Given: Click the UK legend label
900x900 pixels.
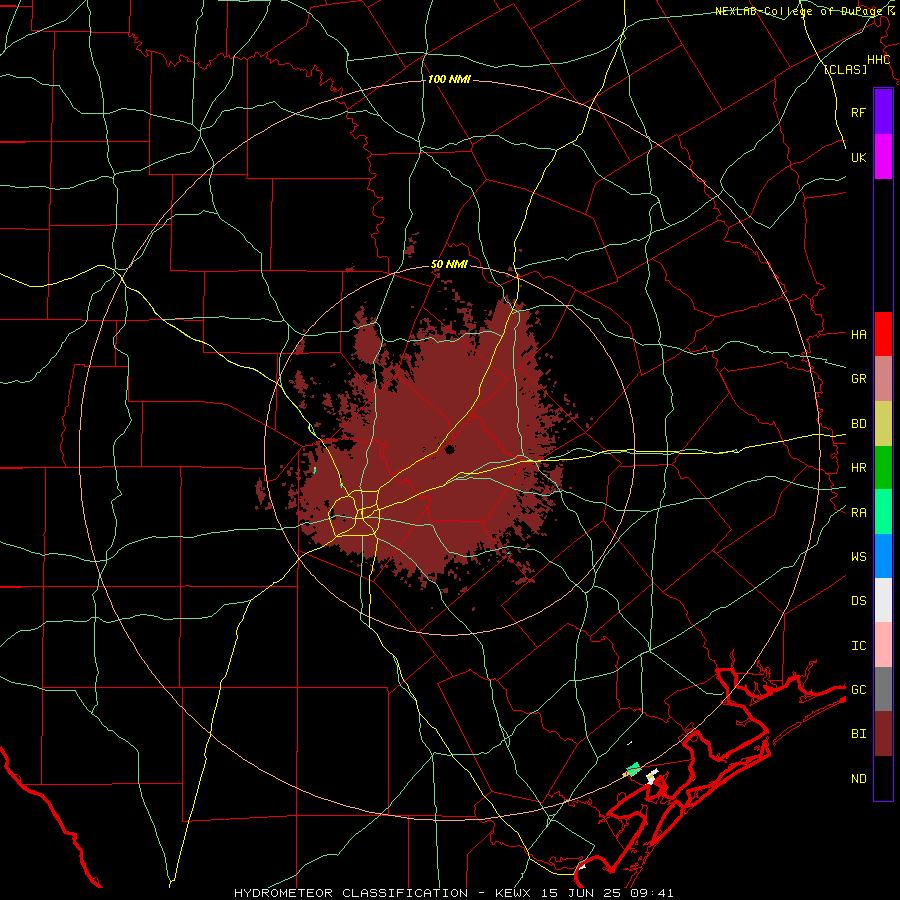Looking at the screenshot, I should pos(858,157).
